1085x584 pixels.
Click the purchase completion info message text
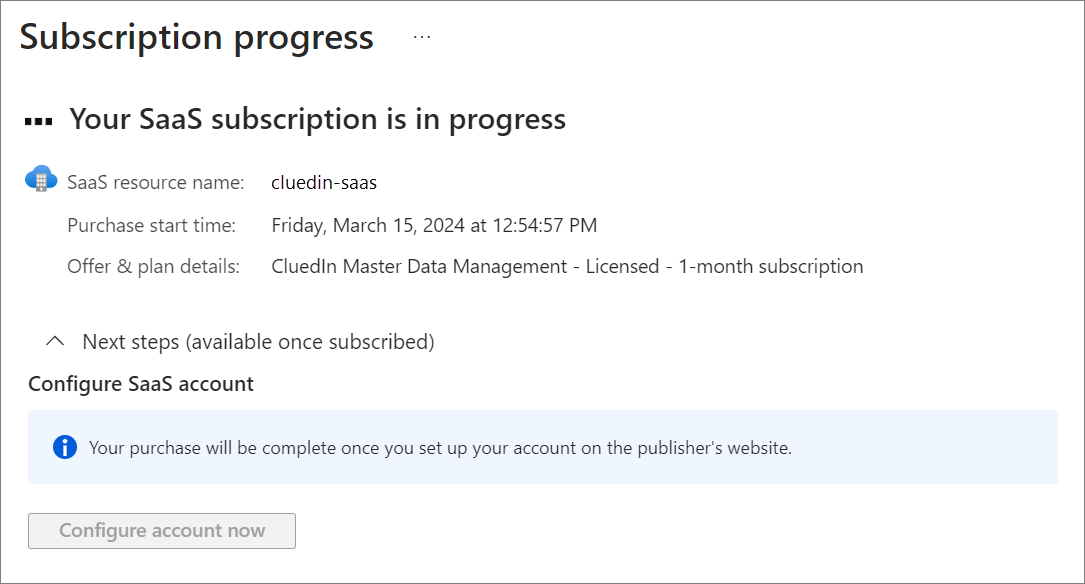440,448
